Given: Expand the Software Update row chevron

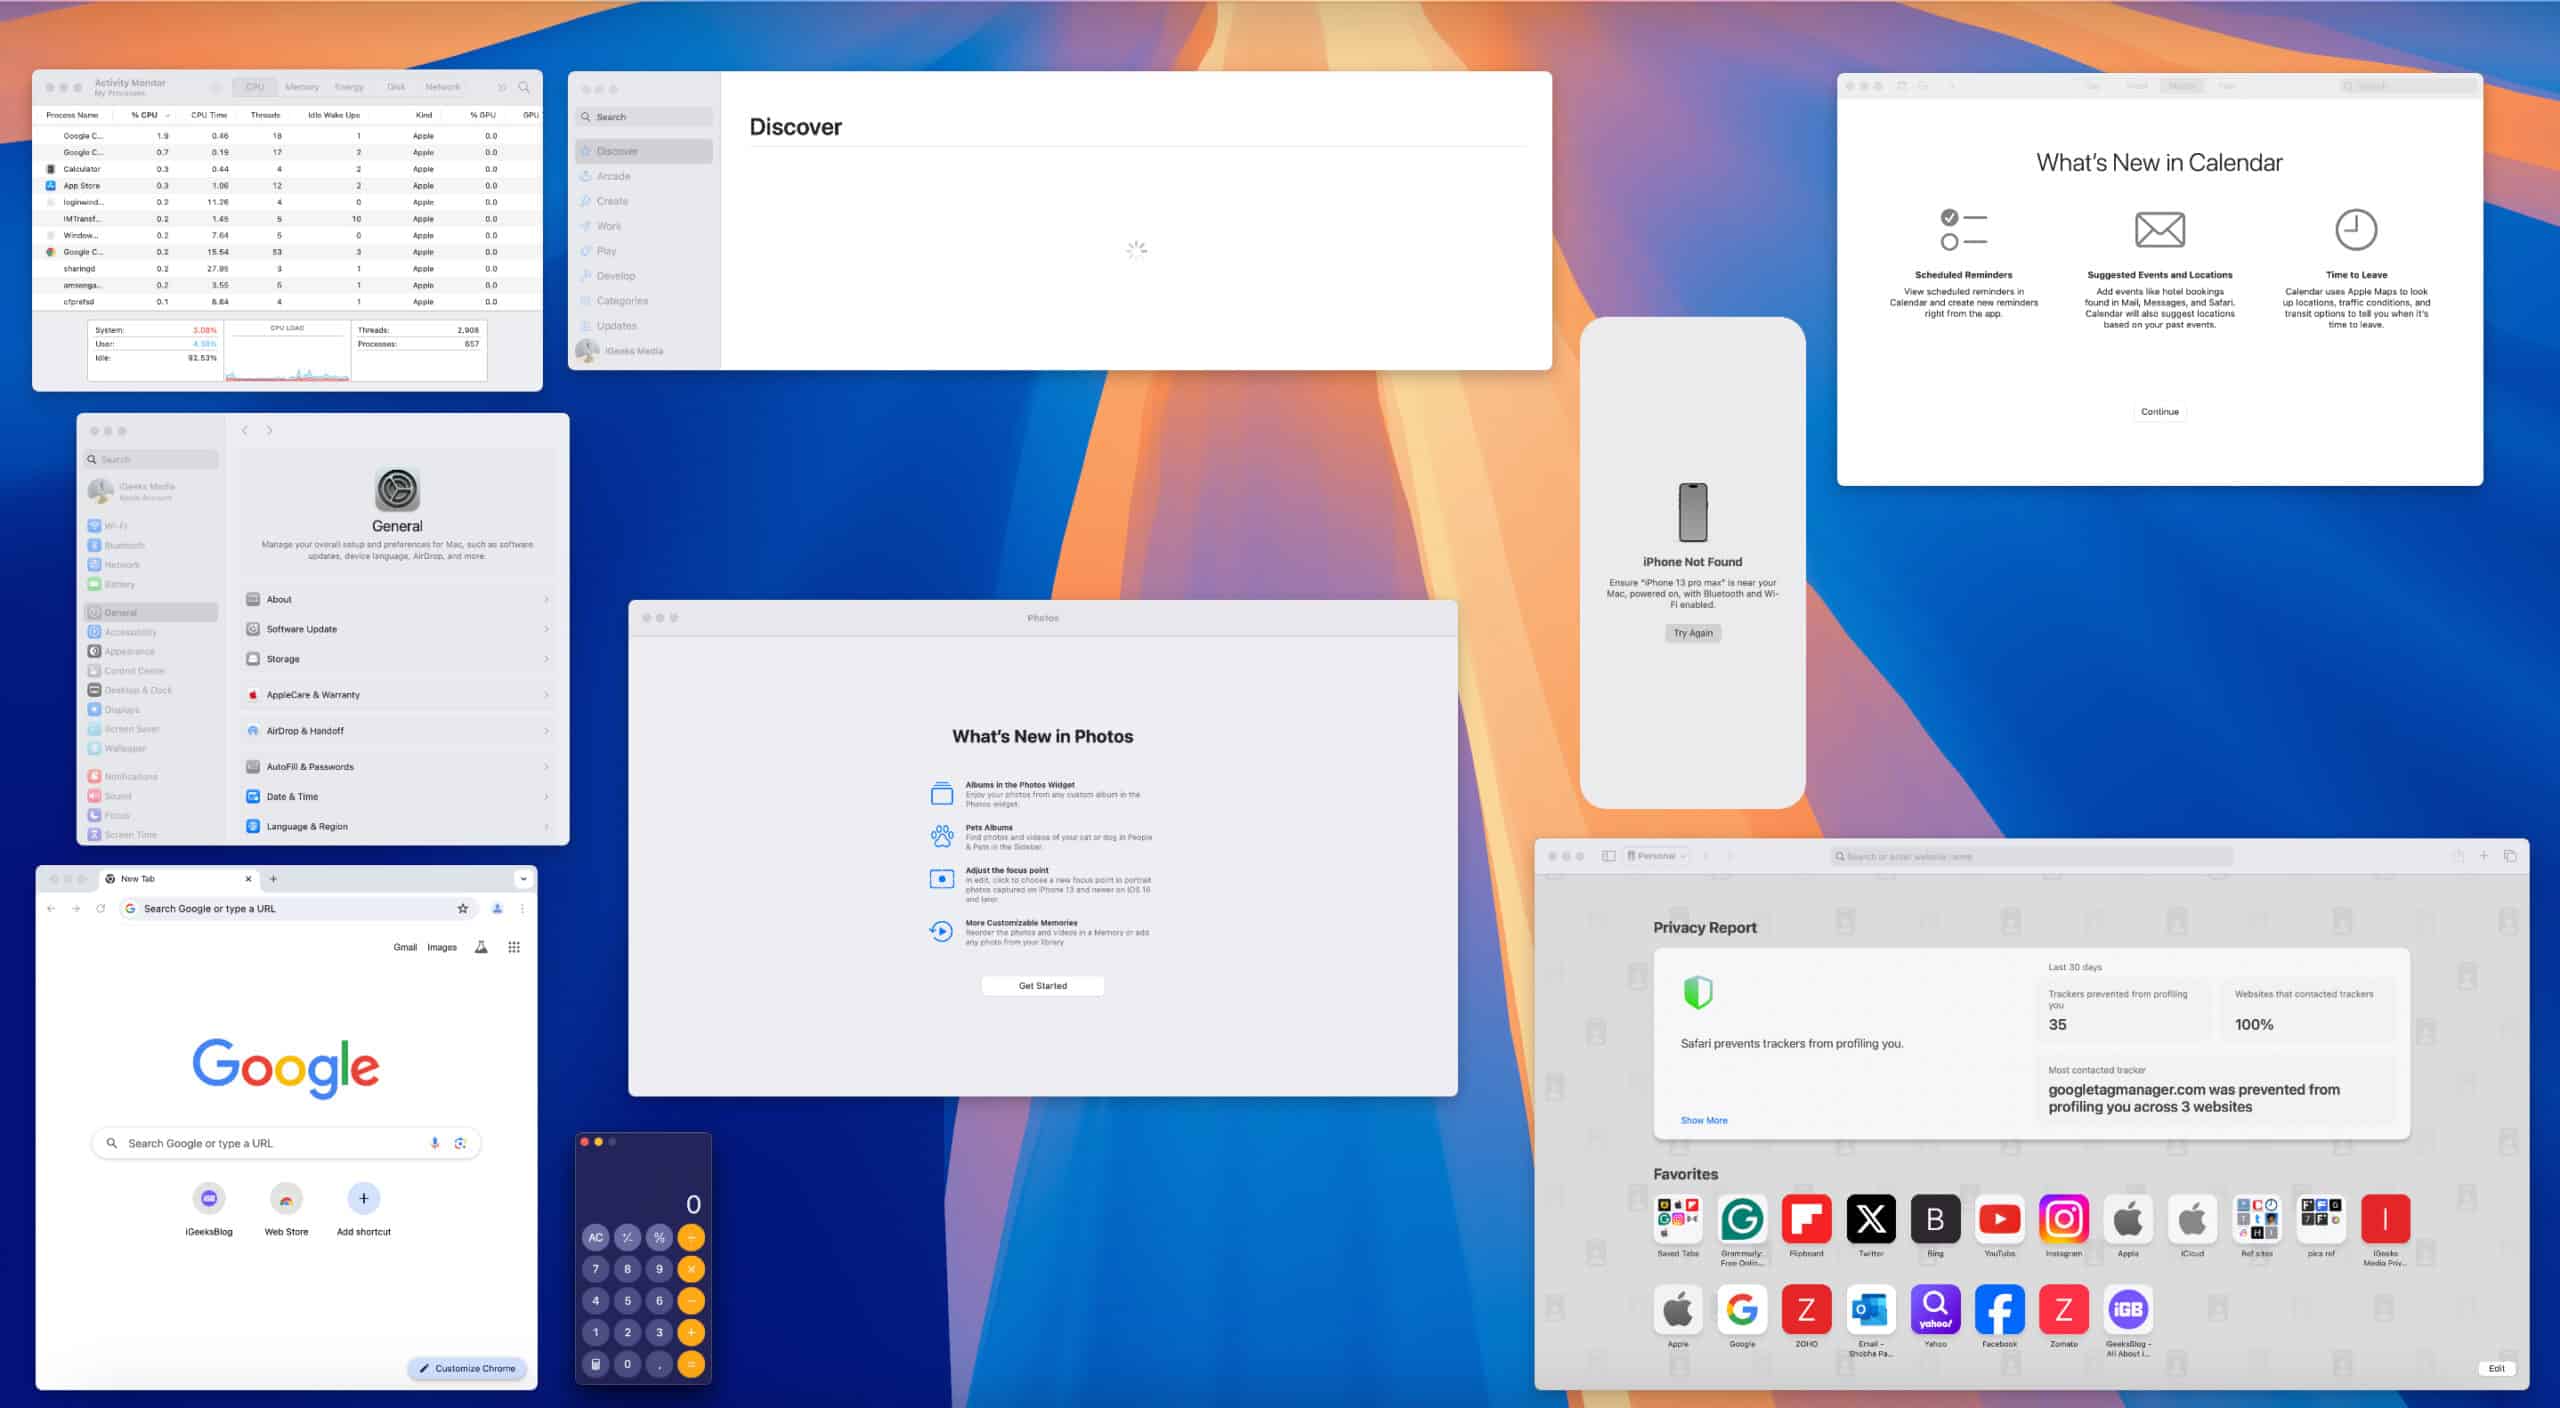Looking at the screenshot, I should point(546,629).
